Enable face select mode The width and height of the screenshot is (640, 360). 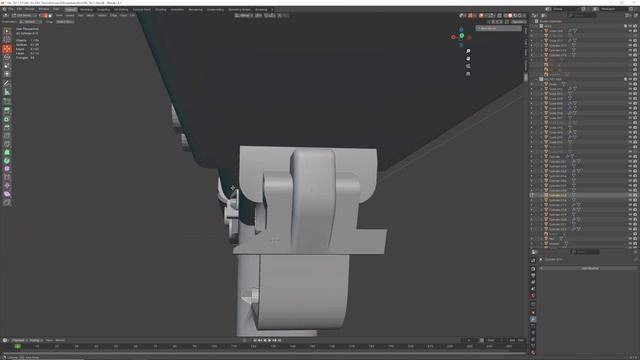[50, 16]
